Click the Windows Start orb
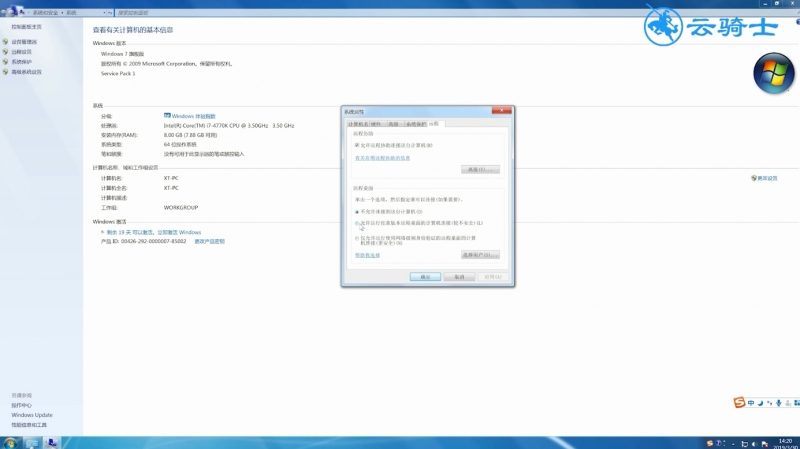The width and height of the screenshot is (800, 449). pyautogui.click(x=10, y=443)
